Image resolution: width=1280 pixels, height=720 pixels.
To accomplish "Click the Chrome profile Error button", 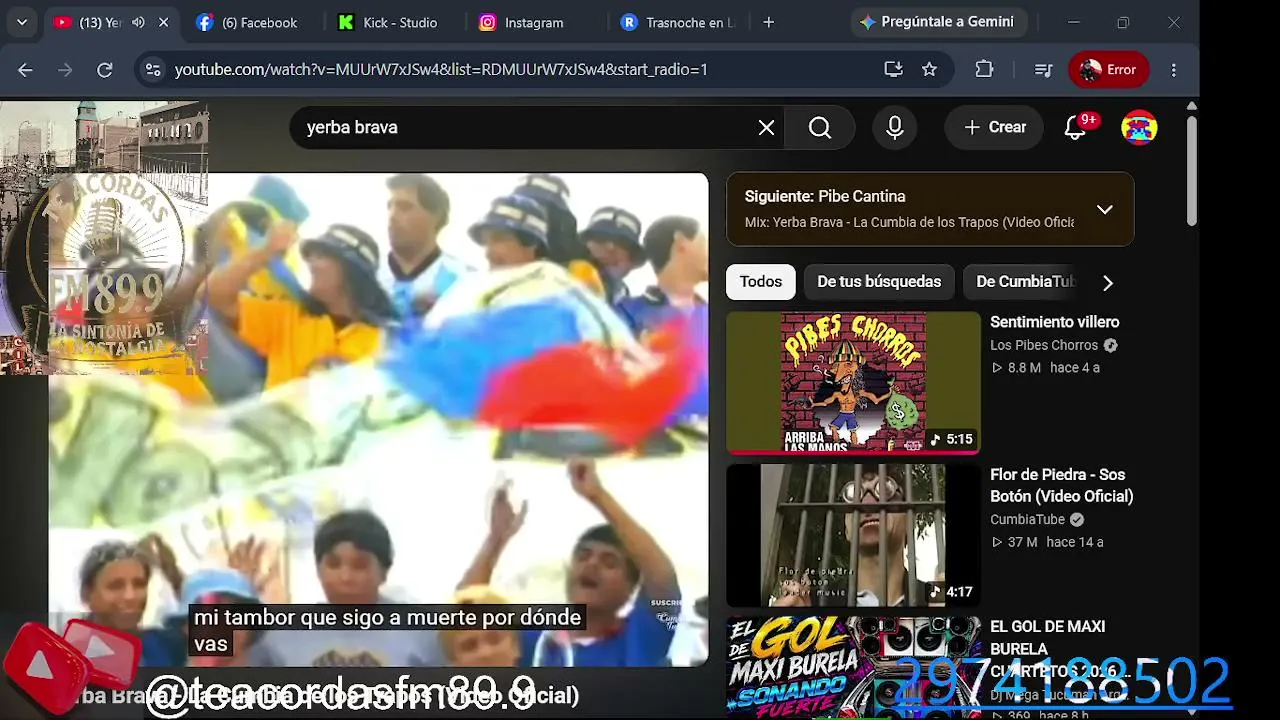I will (1108, 69).
